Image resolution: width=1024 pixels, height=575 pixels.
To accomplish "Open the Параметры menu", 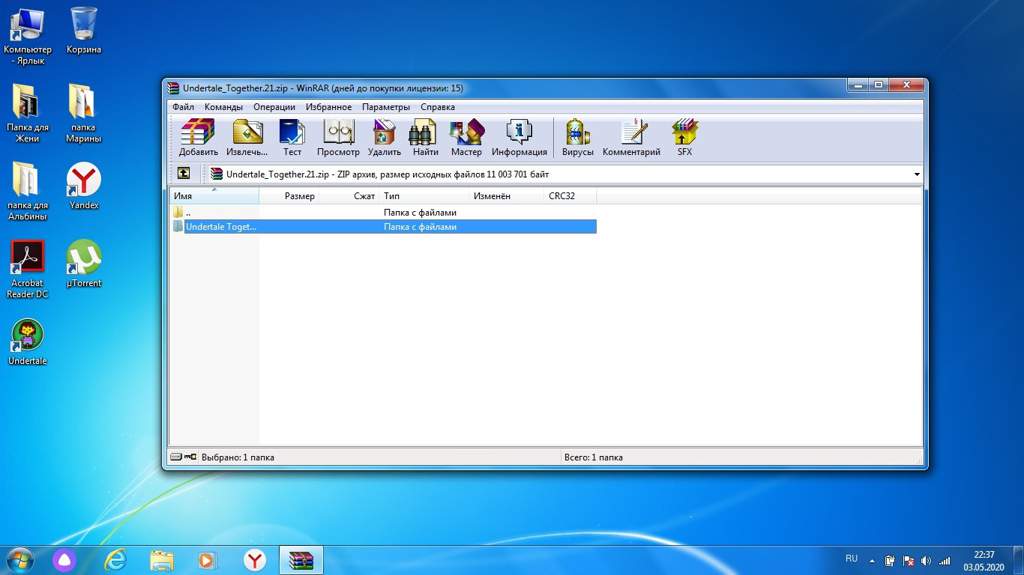I will (x=386, y=107).
